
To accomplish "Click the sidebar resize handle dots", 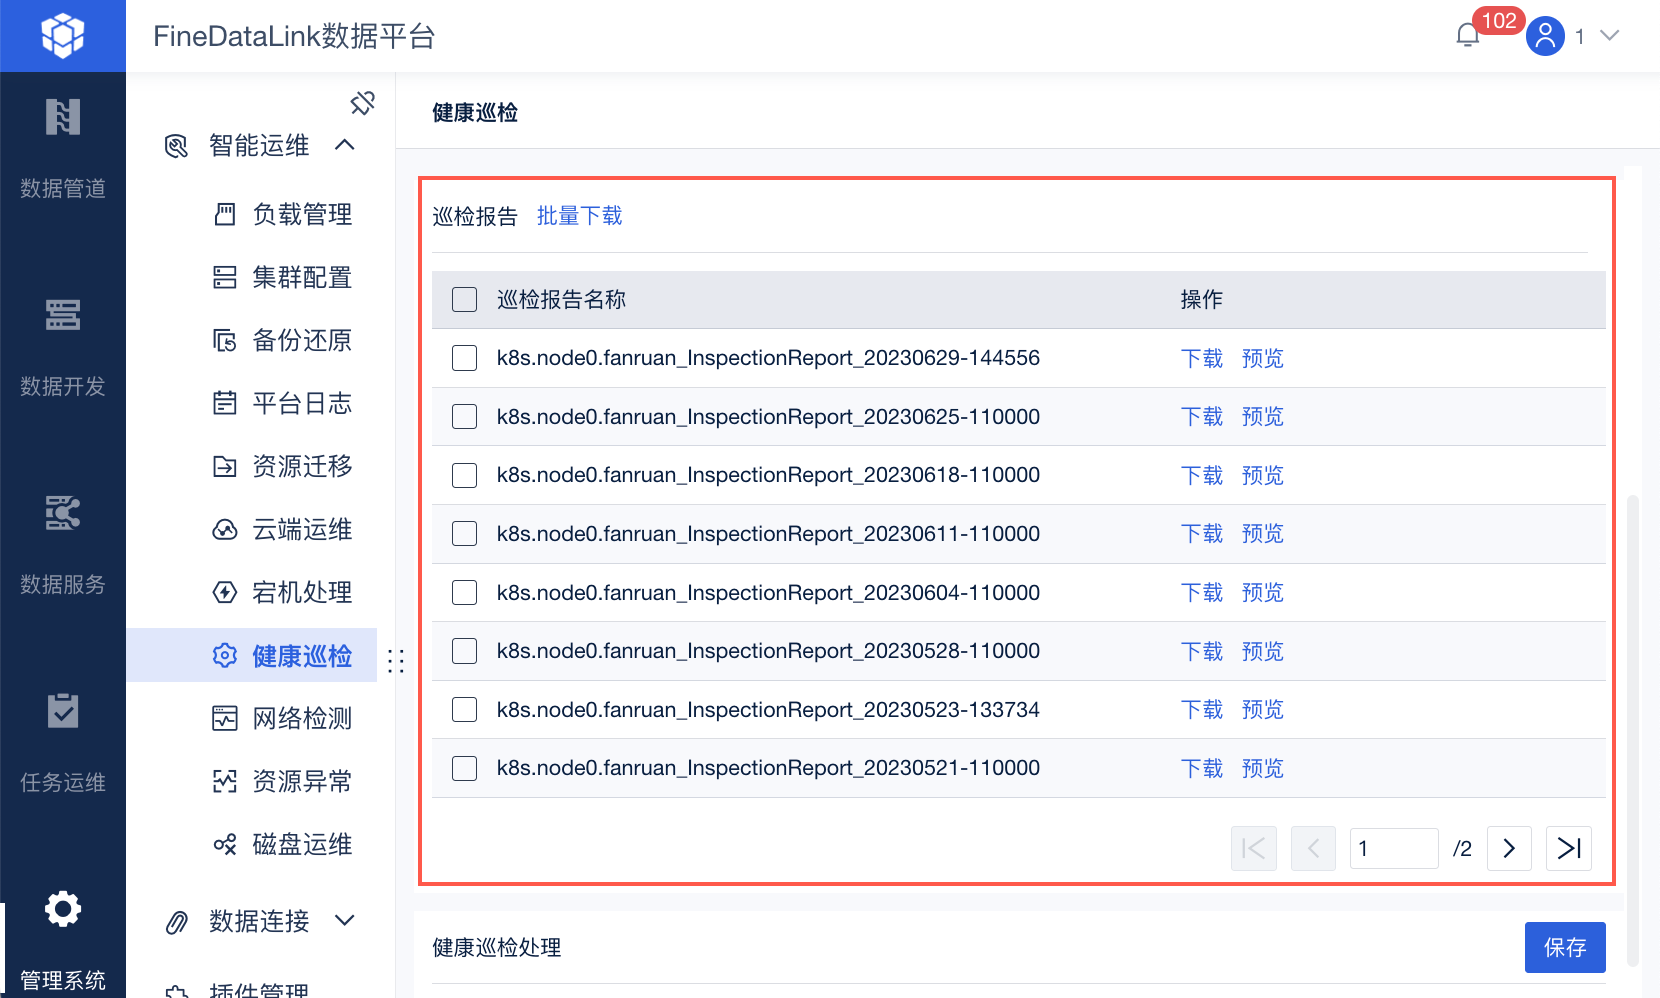I will tap(396, 661).
